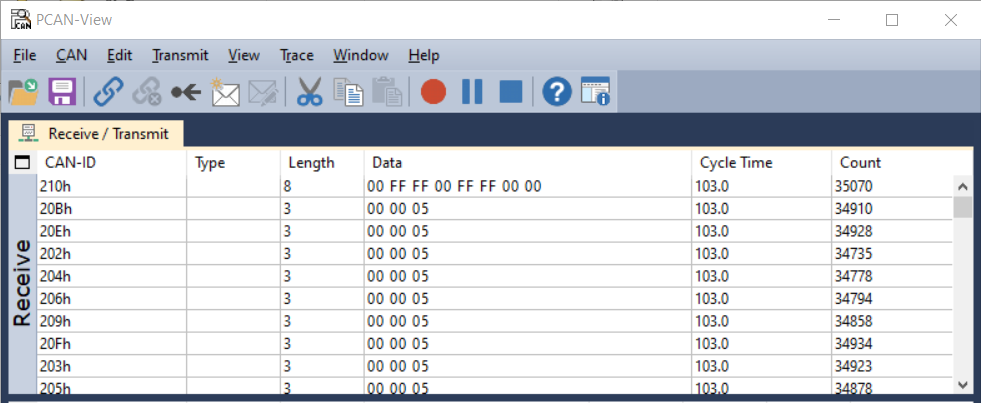The width and height of the screenshot is (981, 403).
Task: Click the Paste clipboard icon
Action: tap(387, 92)
